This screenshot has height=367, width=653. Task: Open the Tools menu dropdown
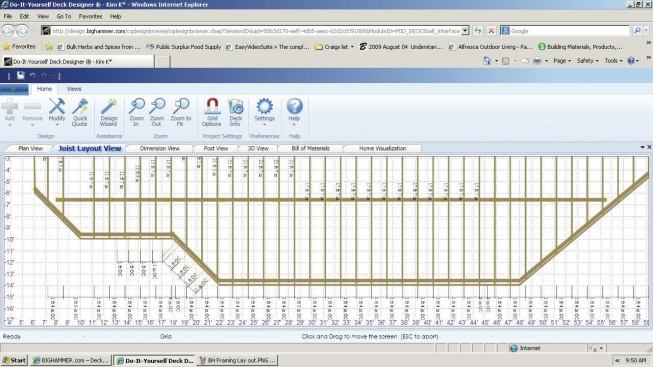coord(613,61)
